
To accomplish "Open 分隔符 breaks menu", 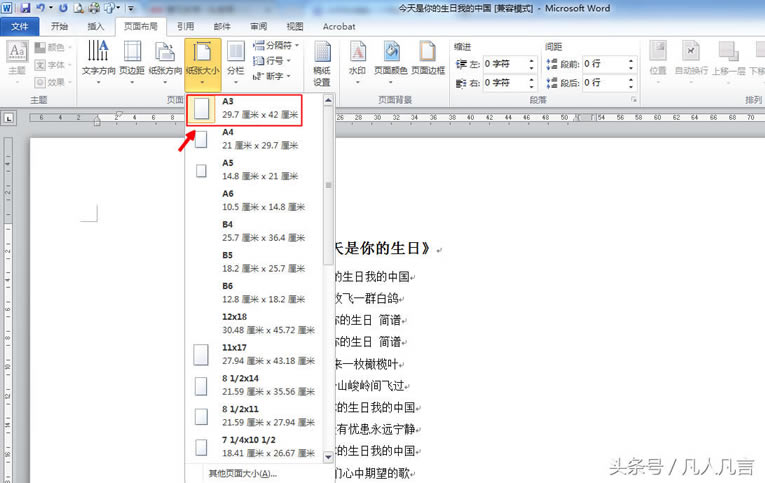I will point(276,45).
